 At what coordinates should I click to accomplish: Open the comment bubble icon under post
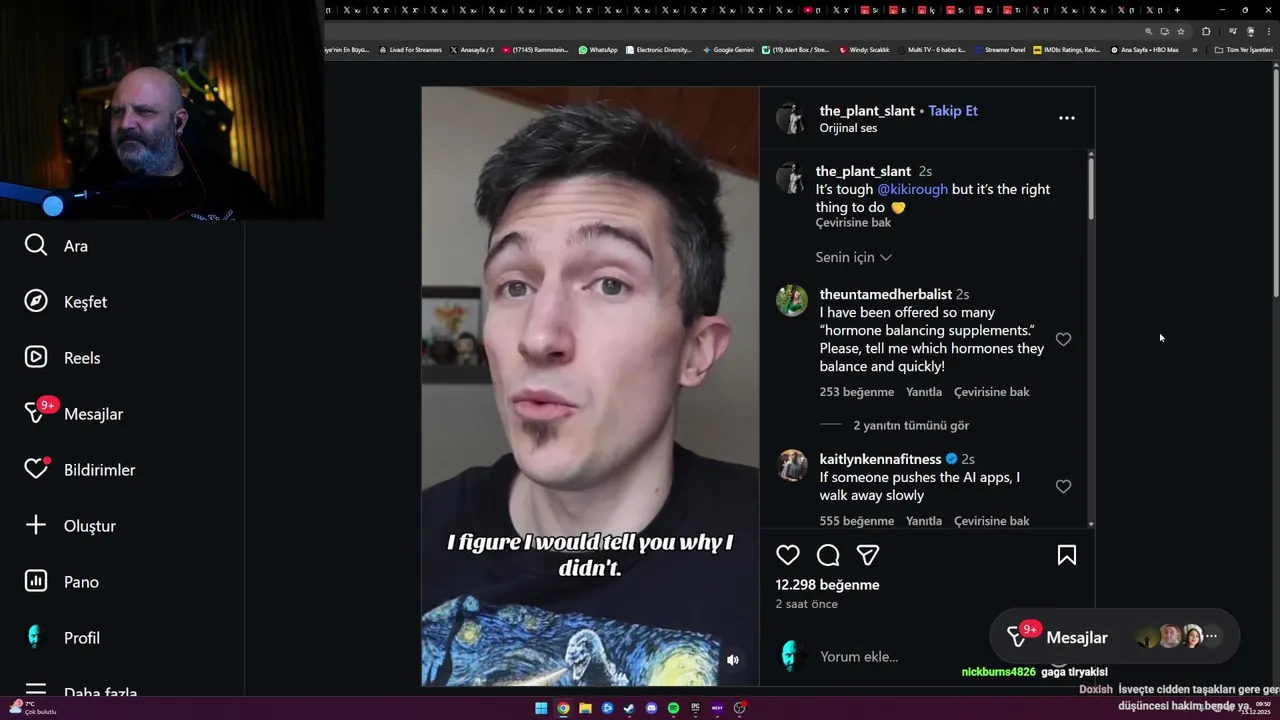coord(828,555)
